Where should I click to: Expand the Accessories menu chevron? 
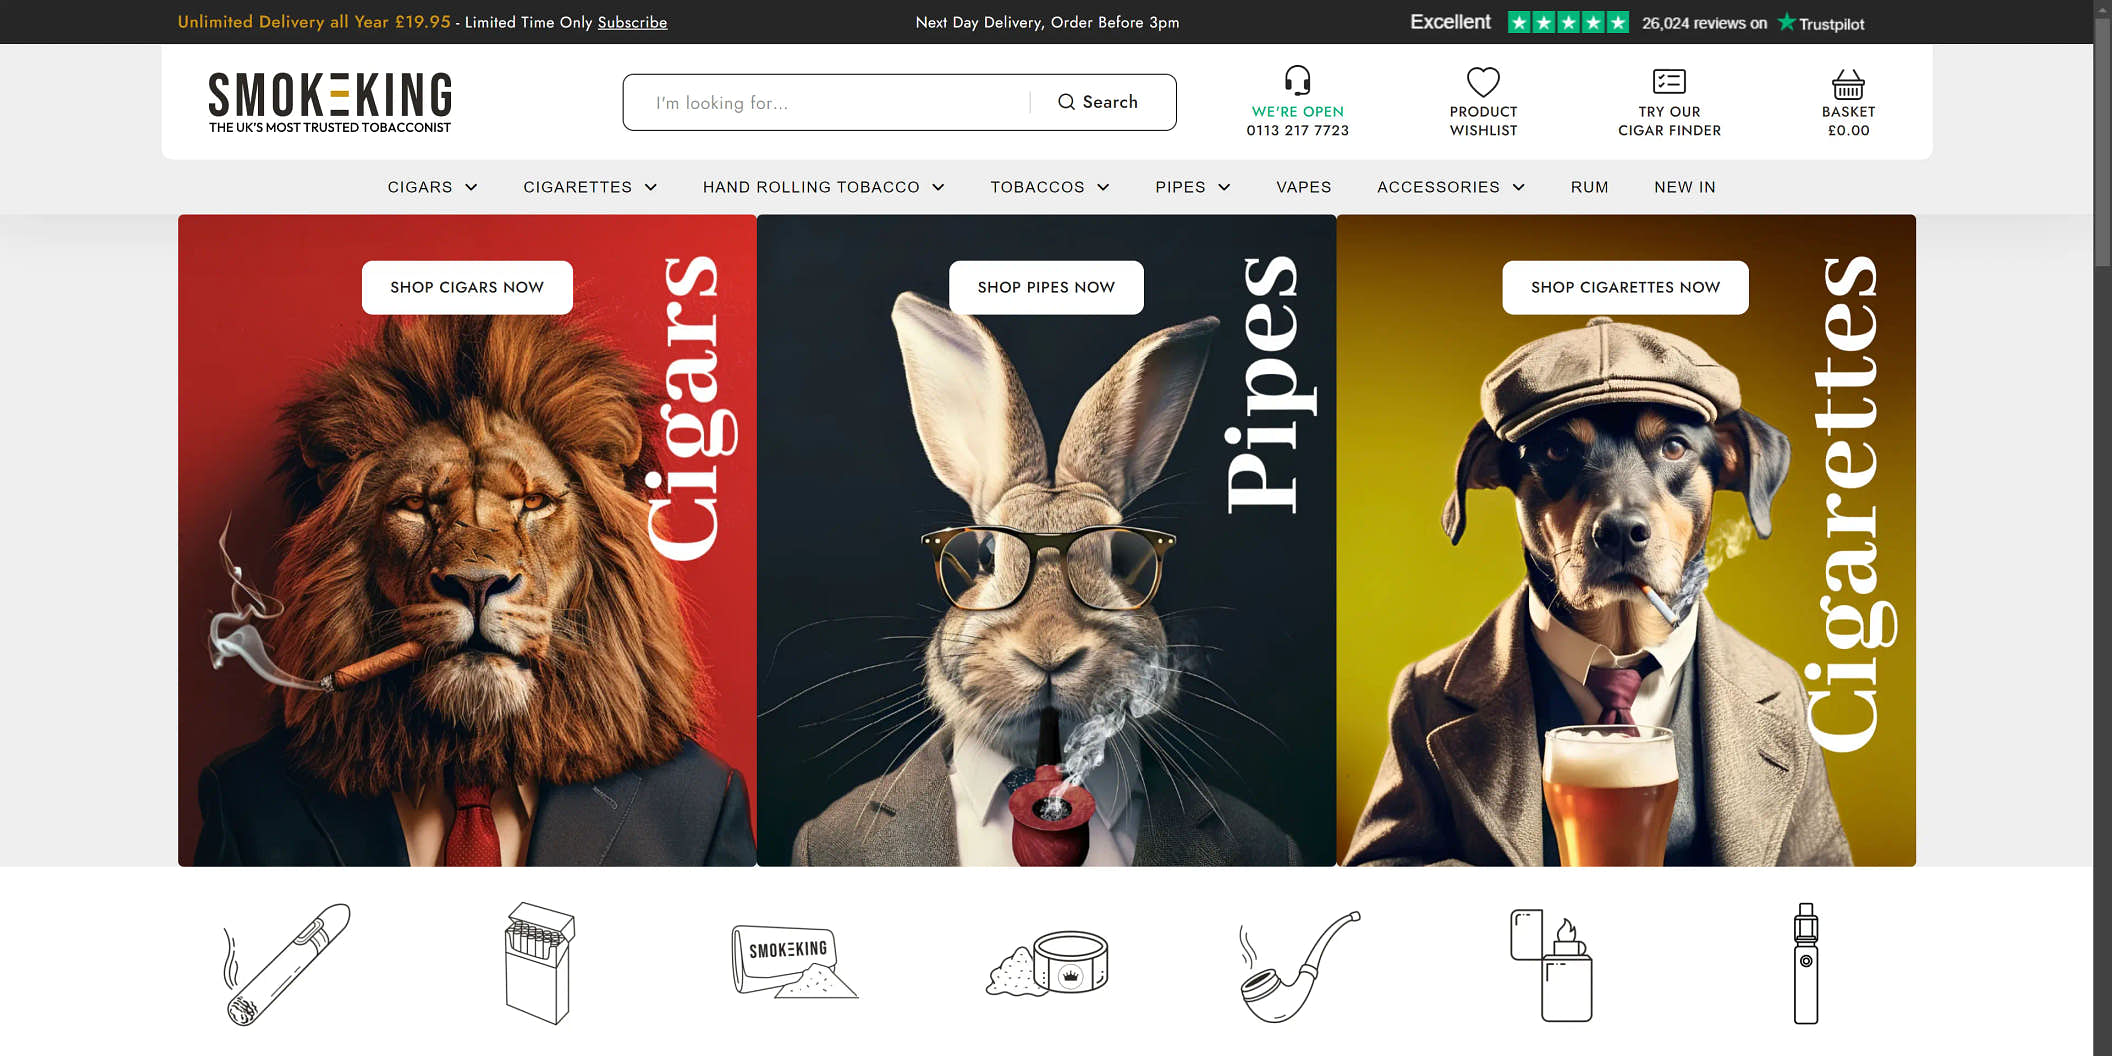(1518, 187)
